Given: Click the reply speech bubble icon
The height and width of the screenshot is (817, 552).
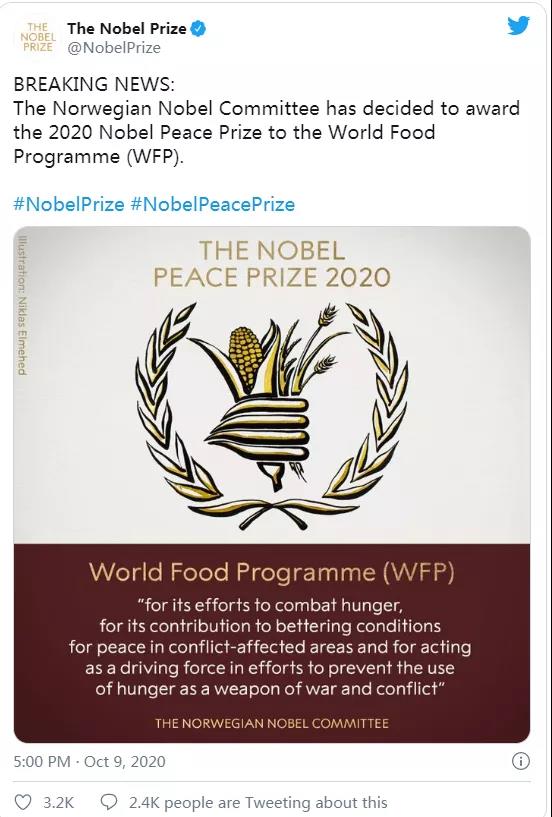Looking at the screenshot, I should 108,802.
